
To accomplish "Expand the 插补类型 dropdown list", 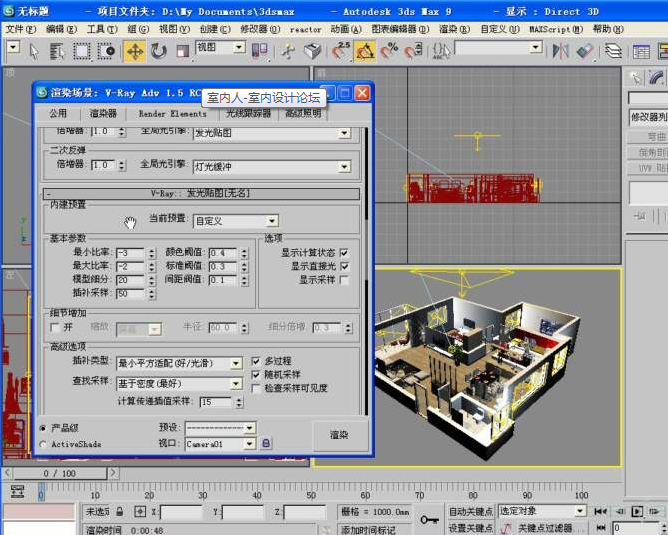I will (180, 363).
